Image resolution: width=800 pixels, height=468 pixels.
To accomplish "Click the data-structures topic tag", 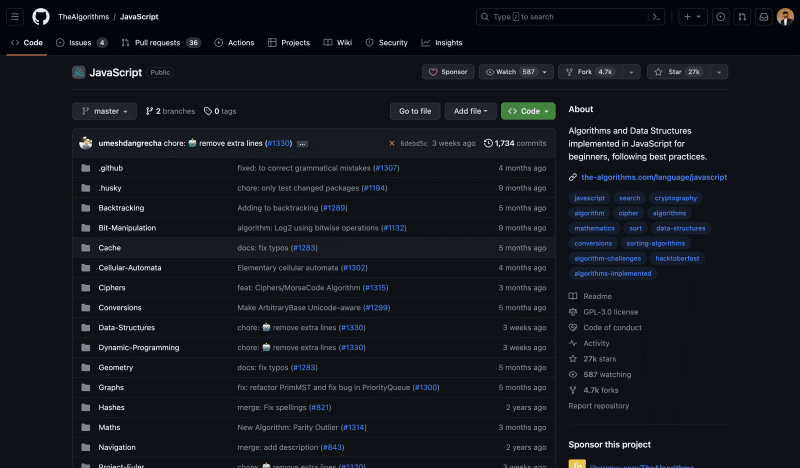I will point(681,228).
